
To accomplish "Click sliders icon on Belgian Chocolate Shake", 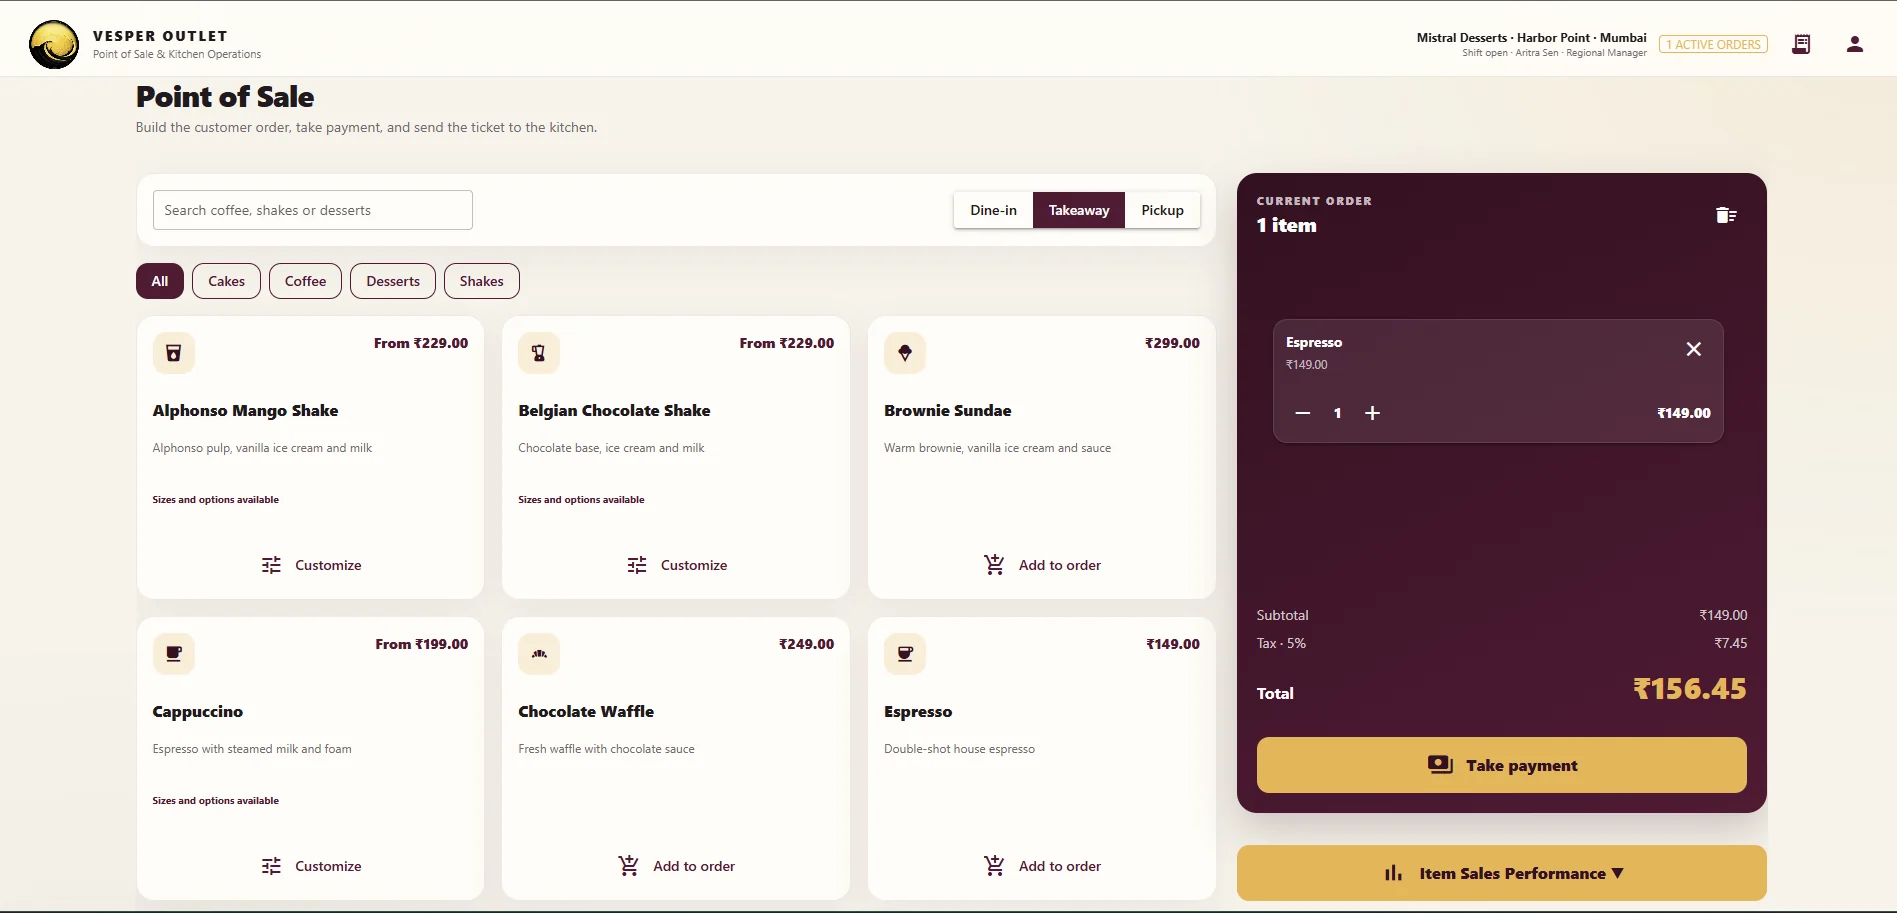I will [637, 565].
